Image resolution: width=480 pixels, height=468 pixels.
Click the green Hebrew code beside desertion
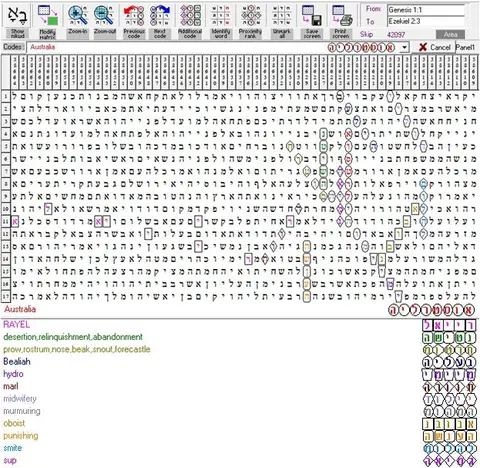pyautogui.click(x=449, y=338)
